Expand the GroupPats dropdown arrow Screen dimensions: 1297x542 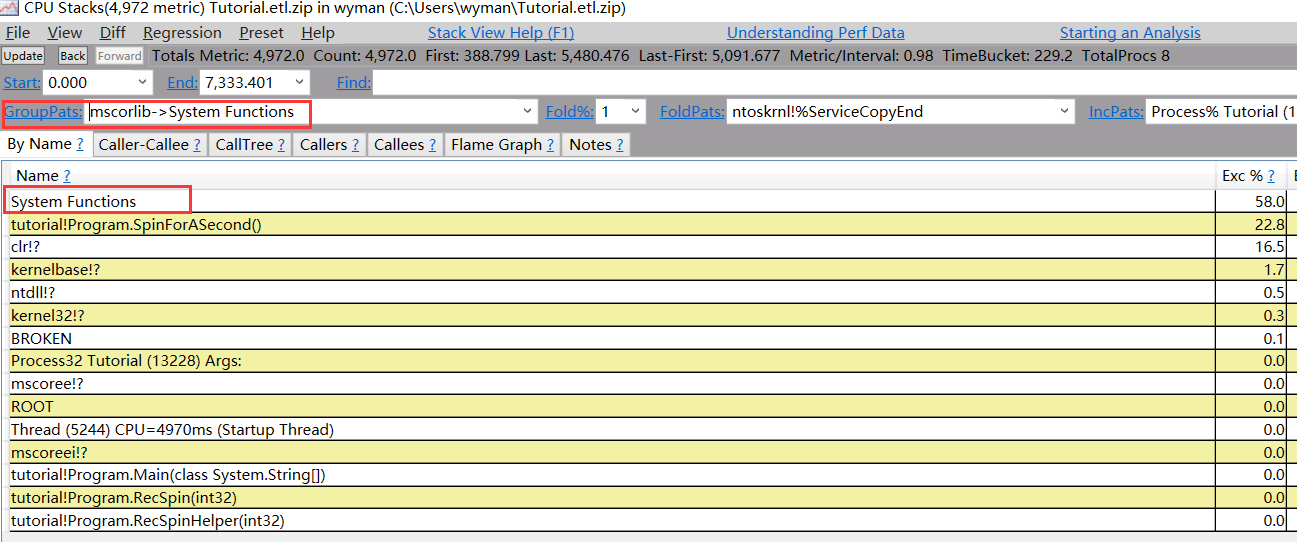pos(528,112)
